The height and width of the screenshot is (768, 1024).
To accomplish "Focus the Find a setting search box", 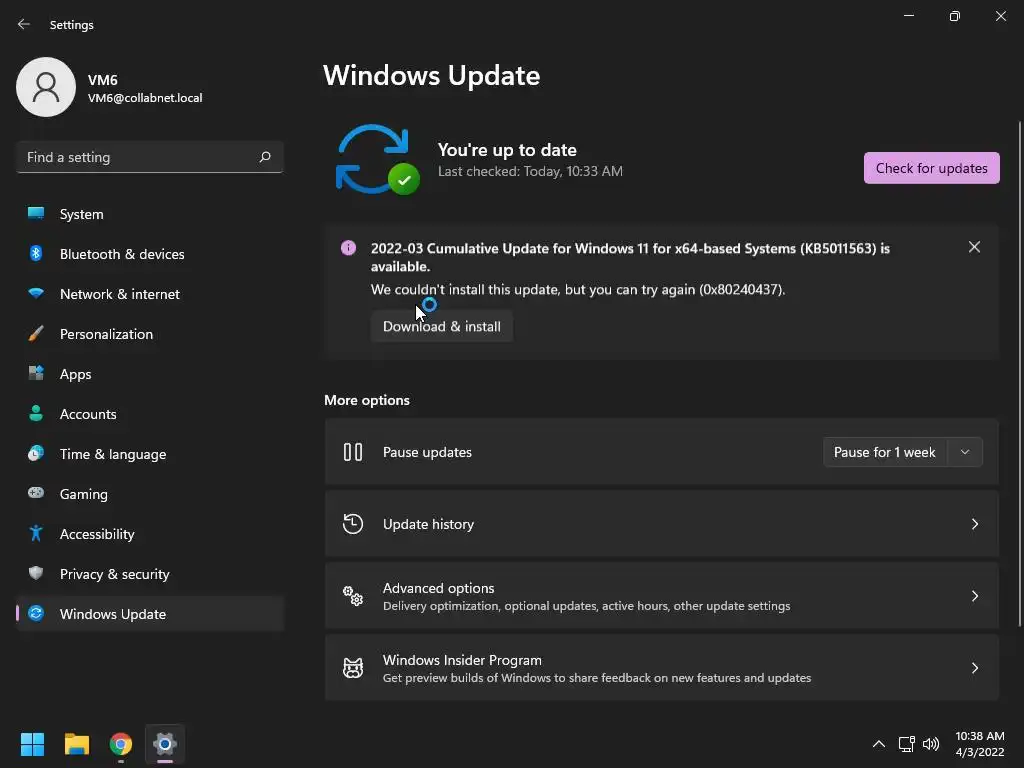I will click(x=138, y=157).
